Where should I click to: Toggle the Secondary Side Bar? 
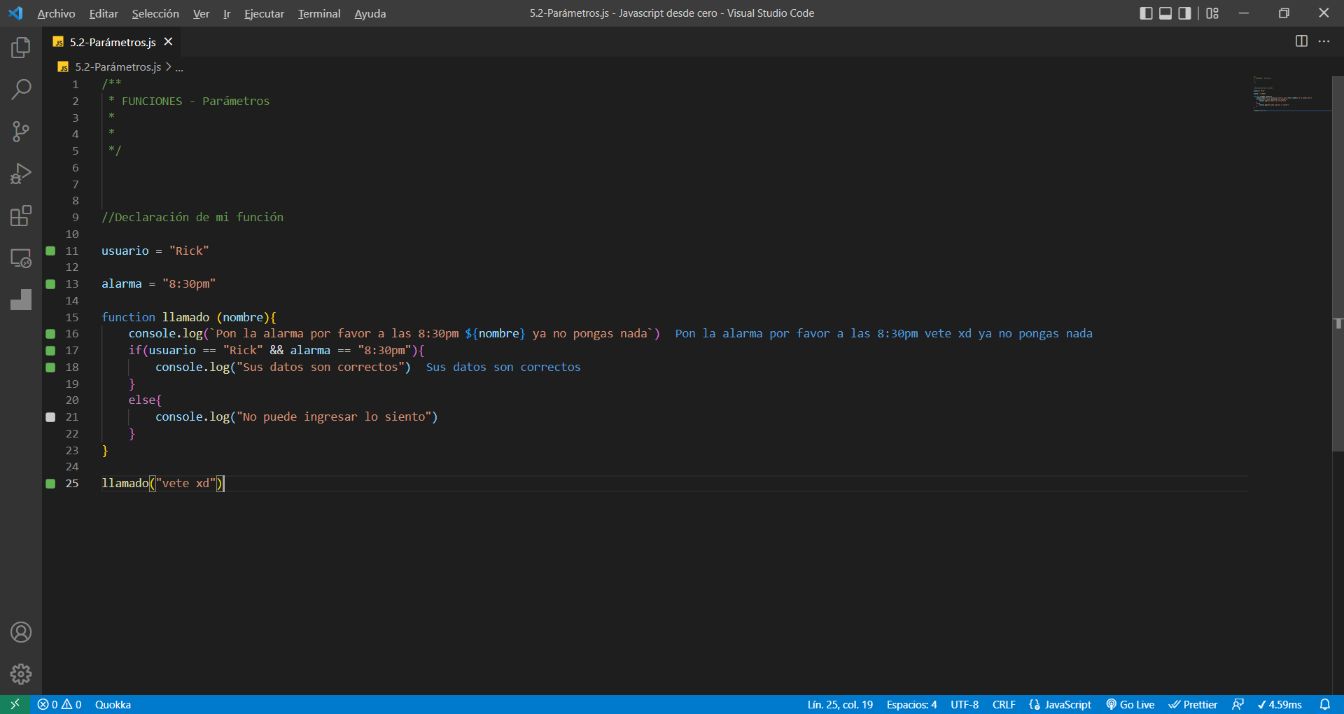(1183, 13)
